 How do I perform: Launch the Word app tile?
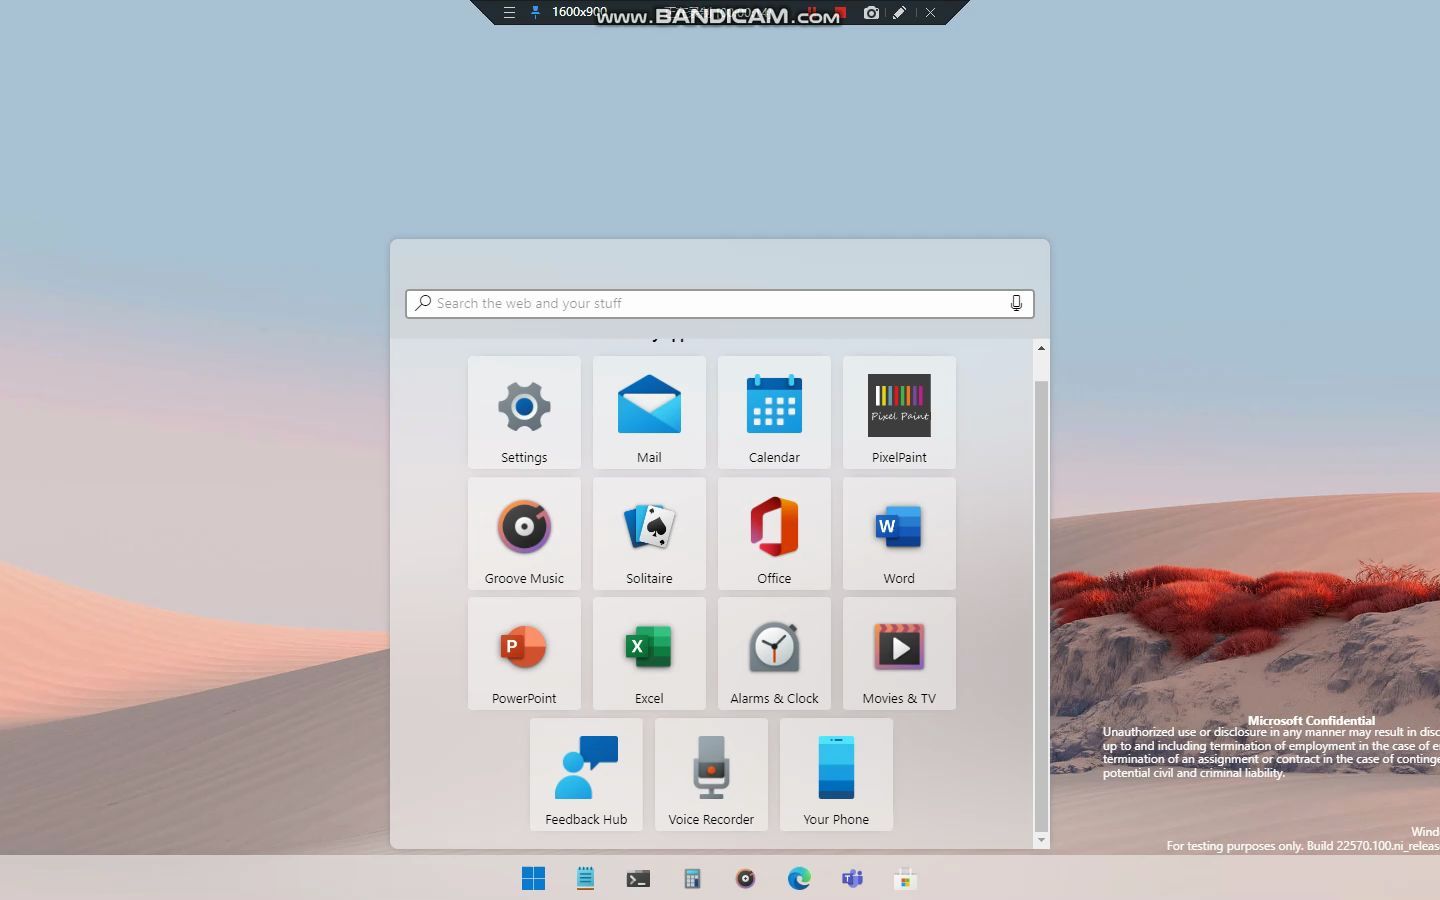pos(899,533)
